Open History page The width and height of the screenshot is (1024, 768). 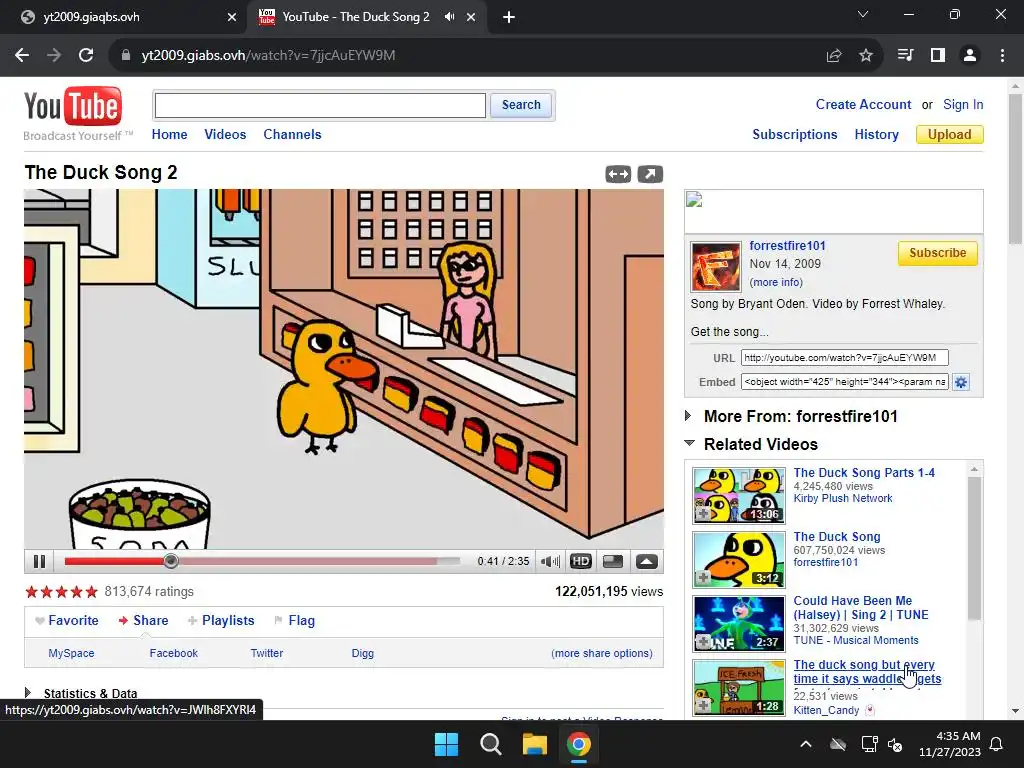(x=876, y=135)
